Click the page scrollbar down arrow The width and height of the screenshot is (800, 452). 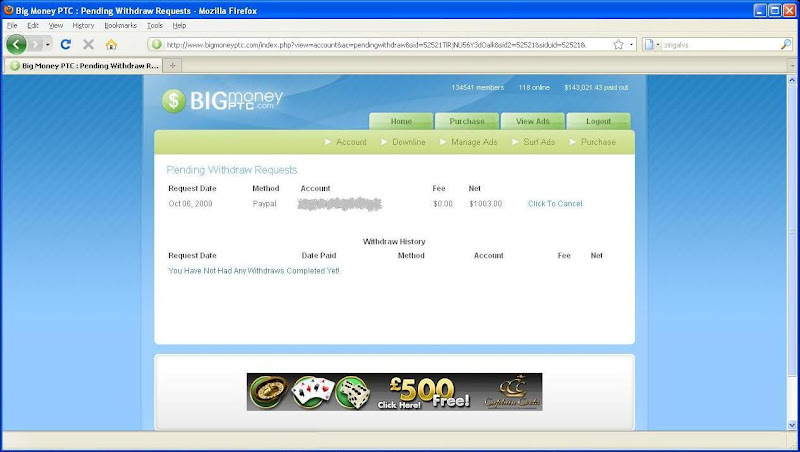pos(792,424)
